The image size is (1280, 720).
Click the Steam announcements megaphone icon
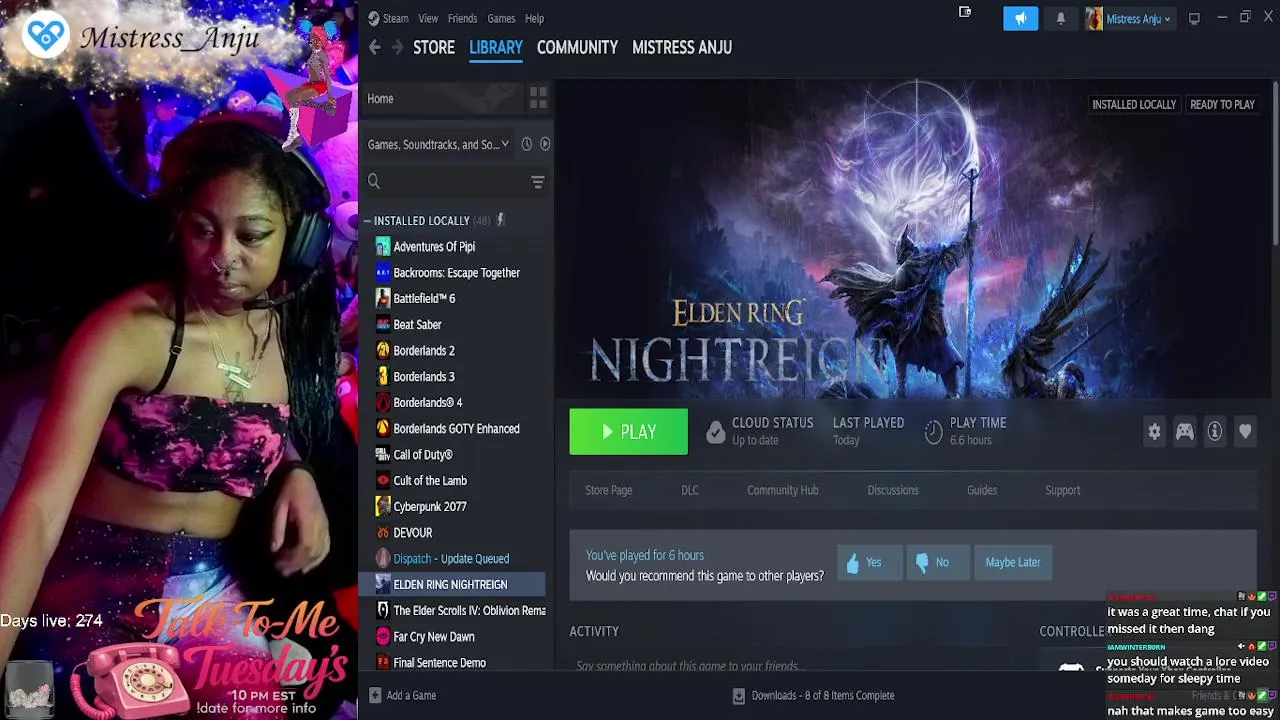click(1020, 18)
